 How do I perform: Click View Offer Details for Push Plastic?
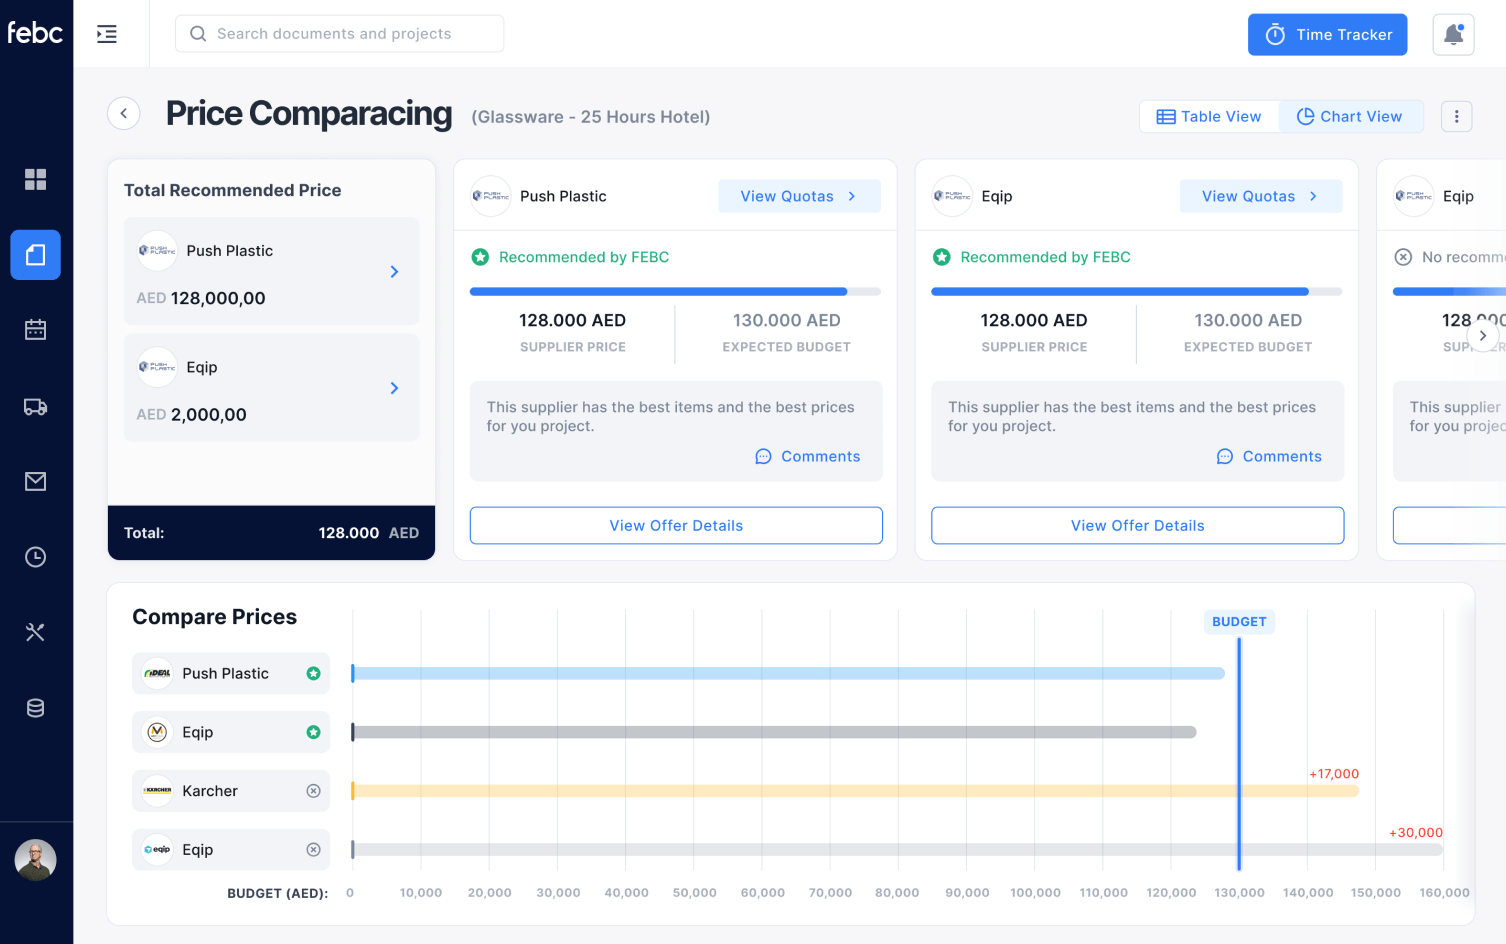tap(676, 526)
